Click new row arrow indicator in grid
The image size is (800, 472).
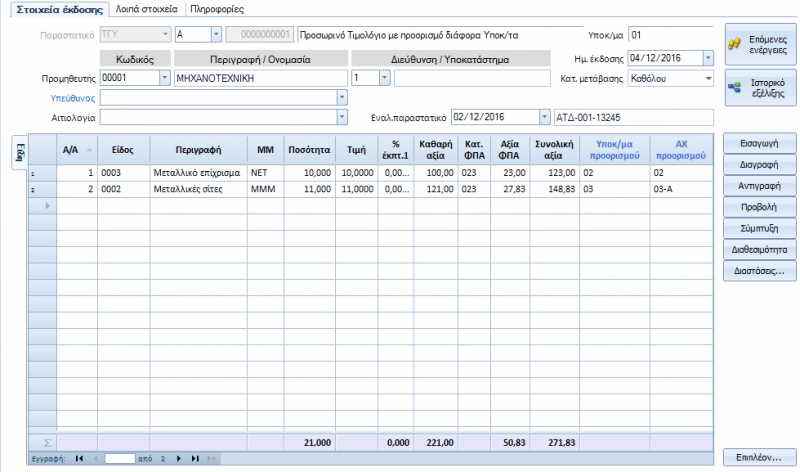point(47,206)
